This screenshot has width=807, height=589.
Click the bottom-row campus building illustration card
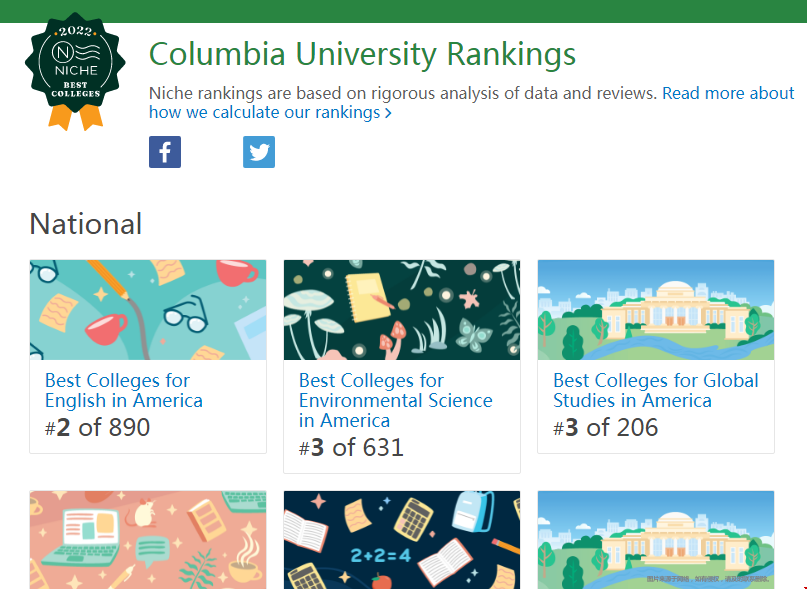(656, 540)
